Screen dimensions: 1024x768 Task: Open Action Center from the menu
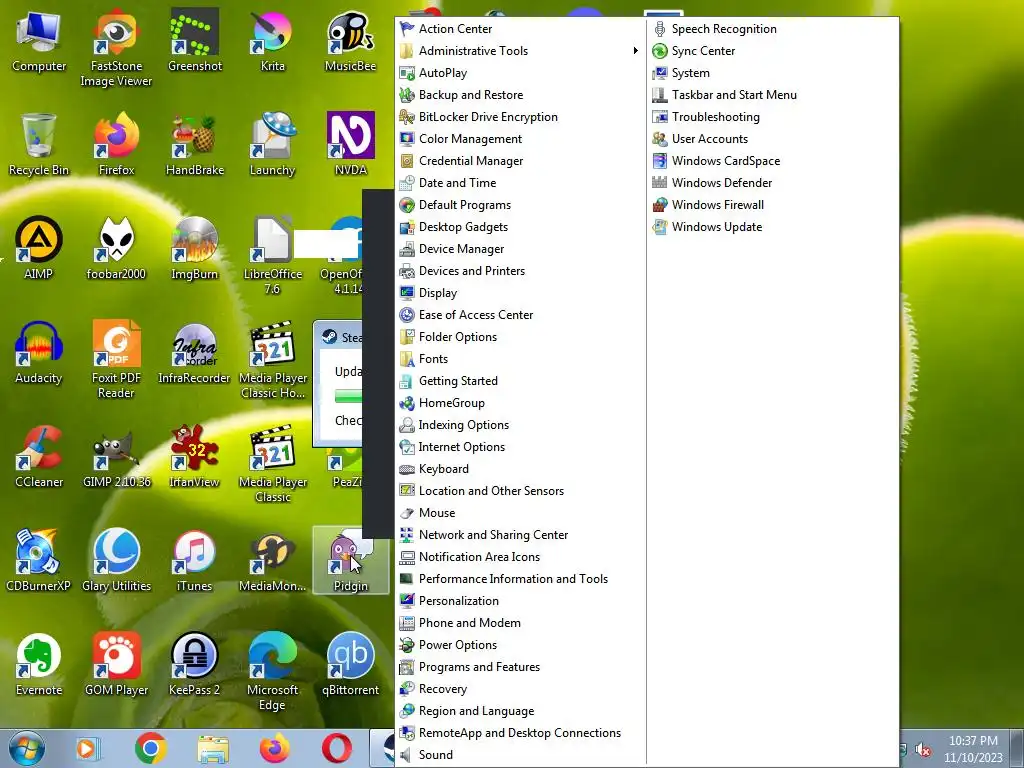[520, 29]
